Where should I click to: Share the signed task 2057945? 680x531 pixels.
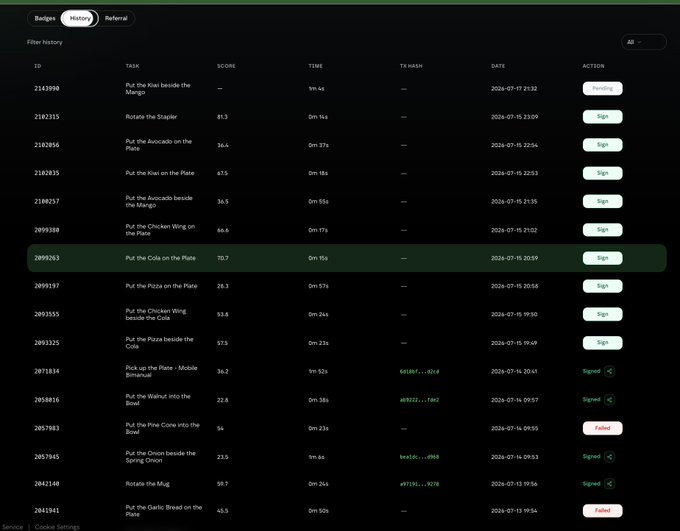[x=609, y=456]
